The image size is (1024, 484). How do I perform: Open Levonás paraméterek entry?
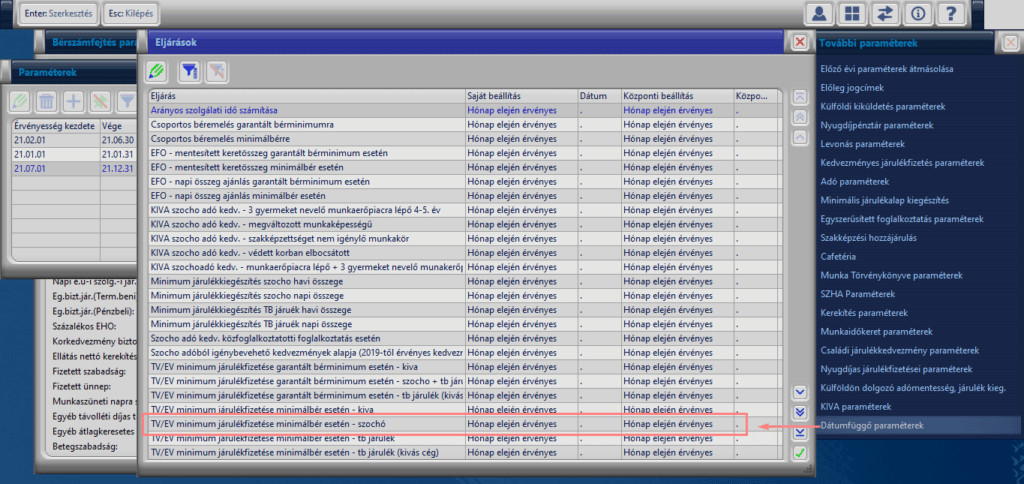tap(862, 144)
